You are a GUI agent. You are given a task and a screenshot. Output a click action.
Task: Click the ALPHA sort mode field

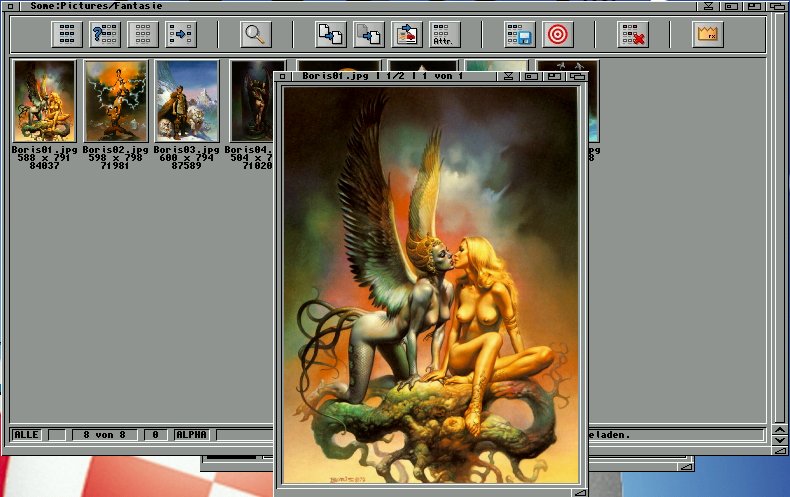tap(191, 434)
